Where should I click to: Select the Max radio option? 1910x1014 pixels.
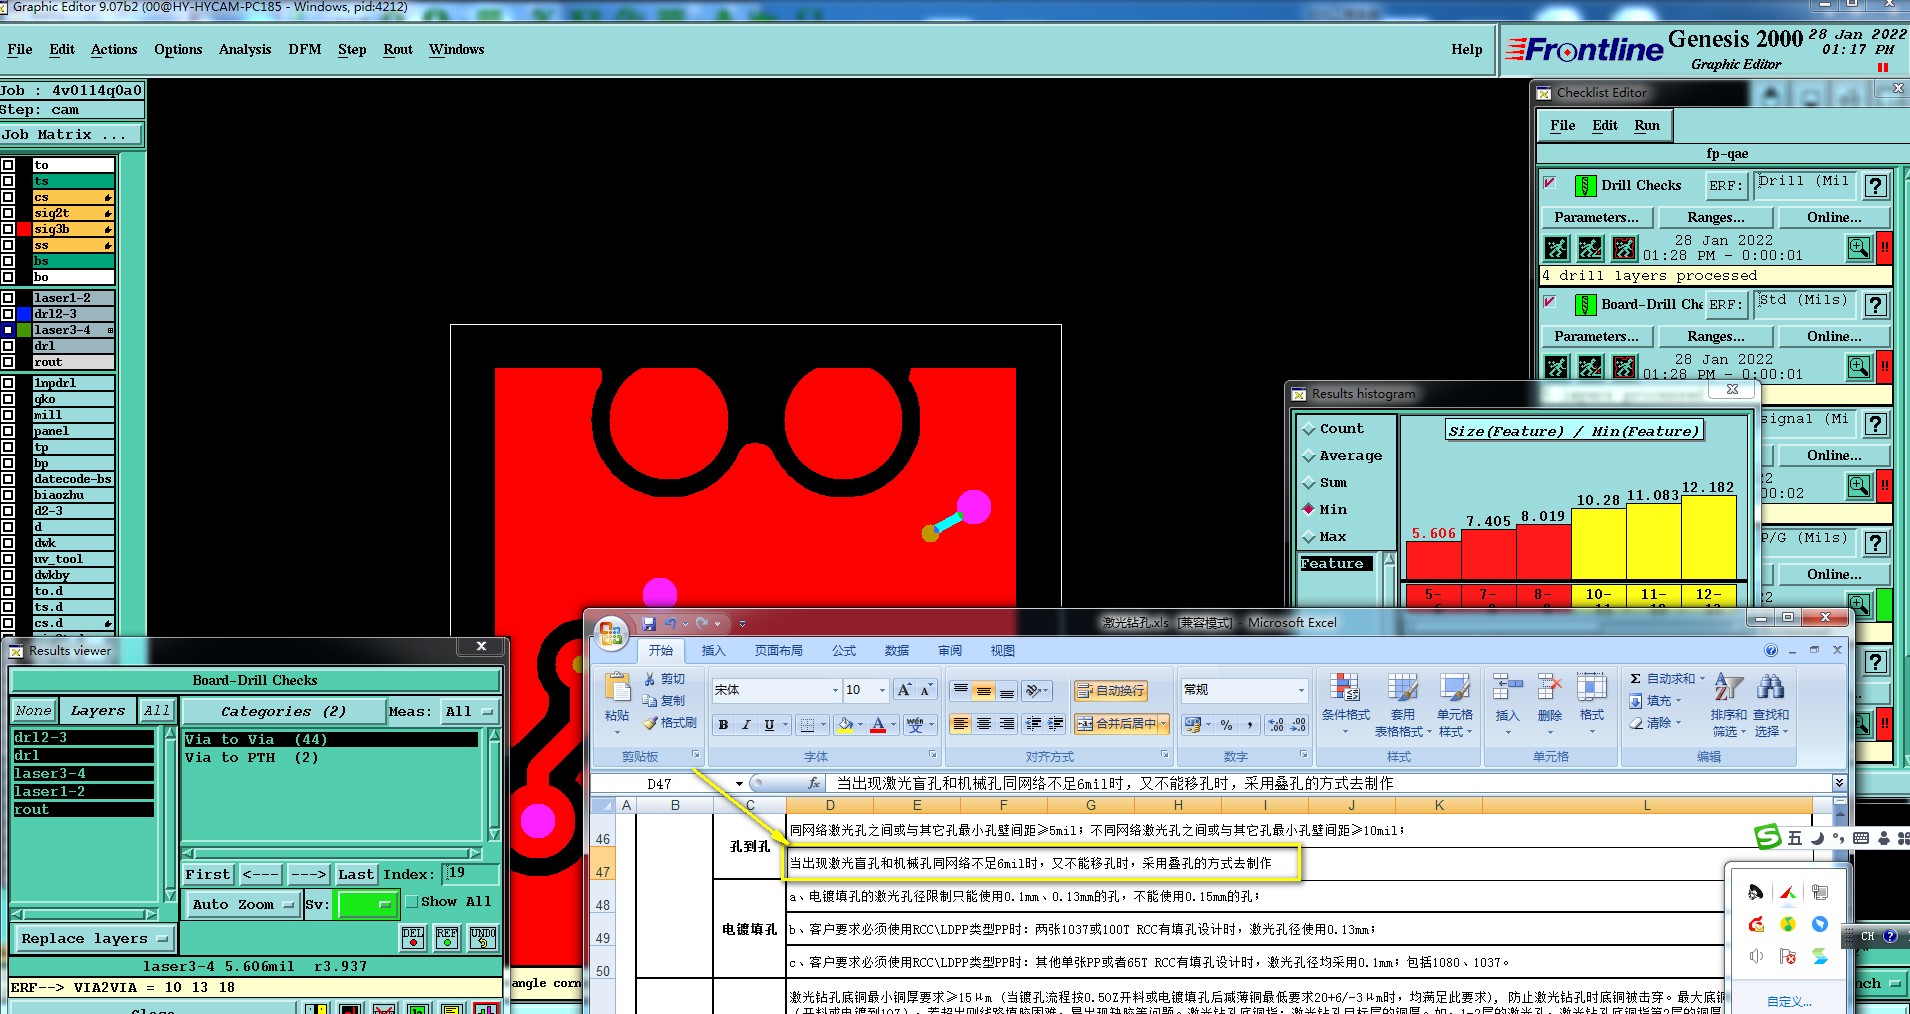[1308, 537]
